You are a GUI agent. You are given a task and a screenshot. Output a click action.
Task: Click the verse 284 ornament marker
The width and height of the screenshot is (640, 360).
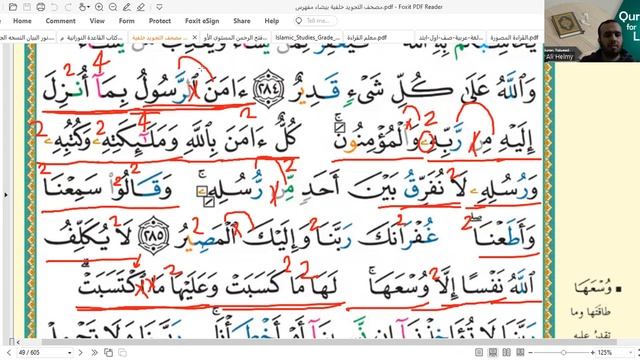click(268, 89)
